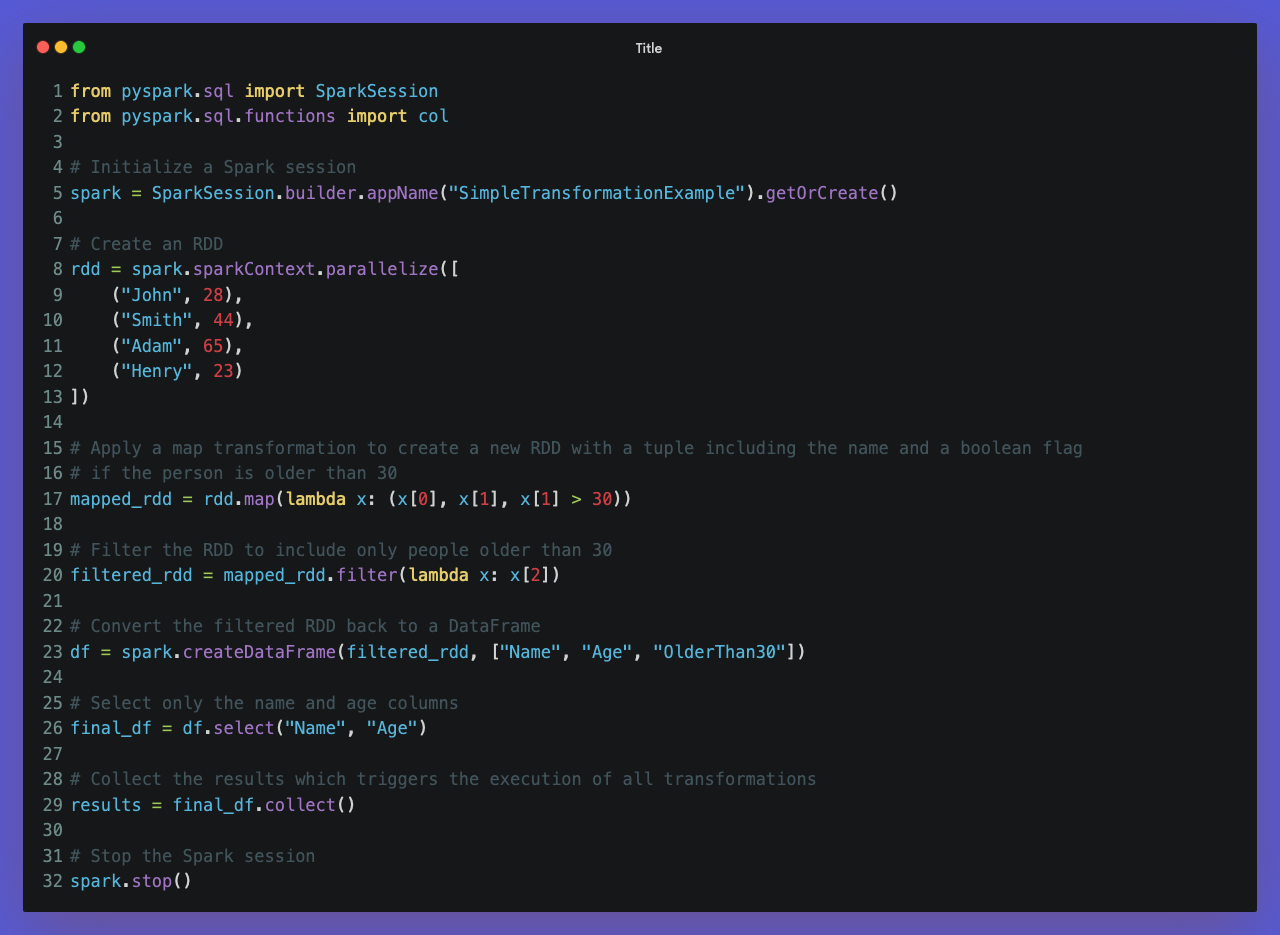Click the "collect" method call
Image resolution: width=1280 pixels, height=935 pixels.
coord(300,805)
